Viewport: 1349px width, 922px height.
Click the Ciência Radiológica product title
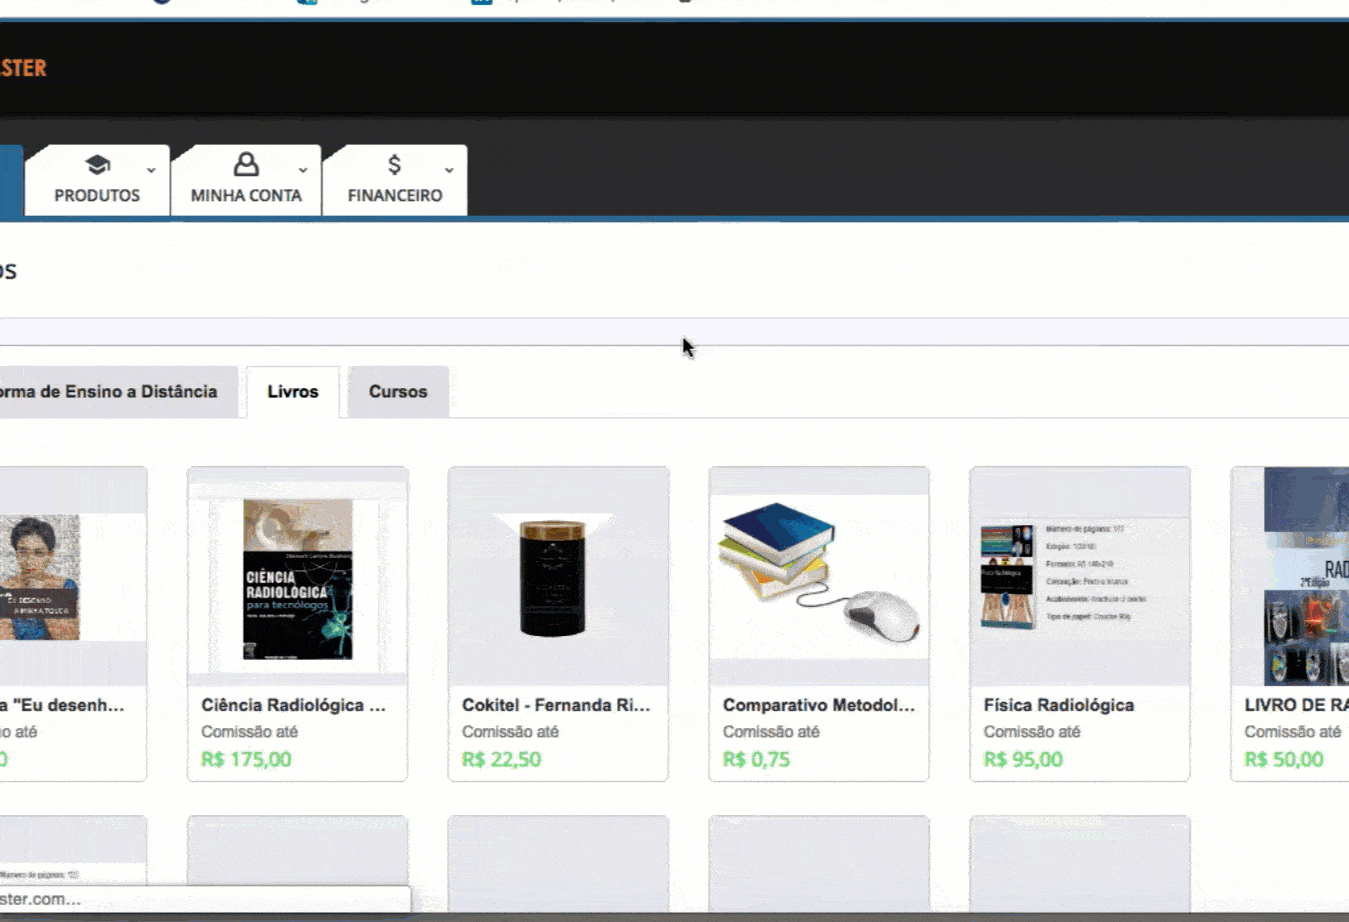[293, 705]
